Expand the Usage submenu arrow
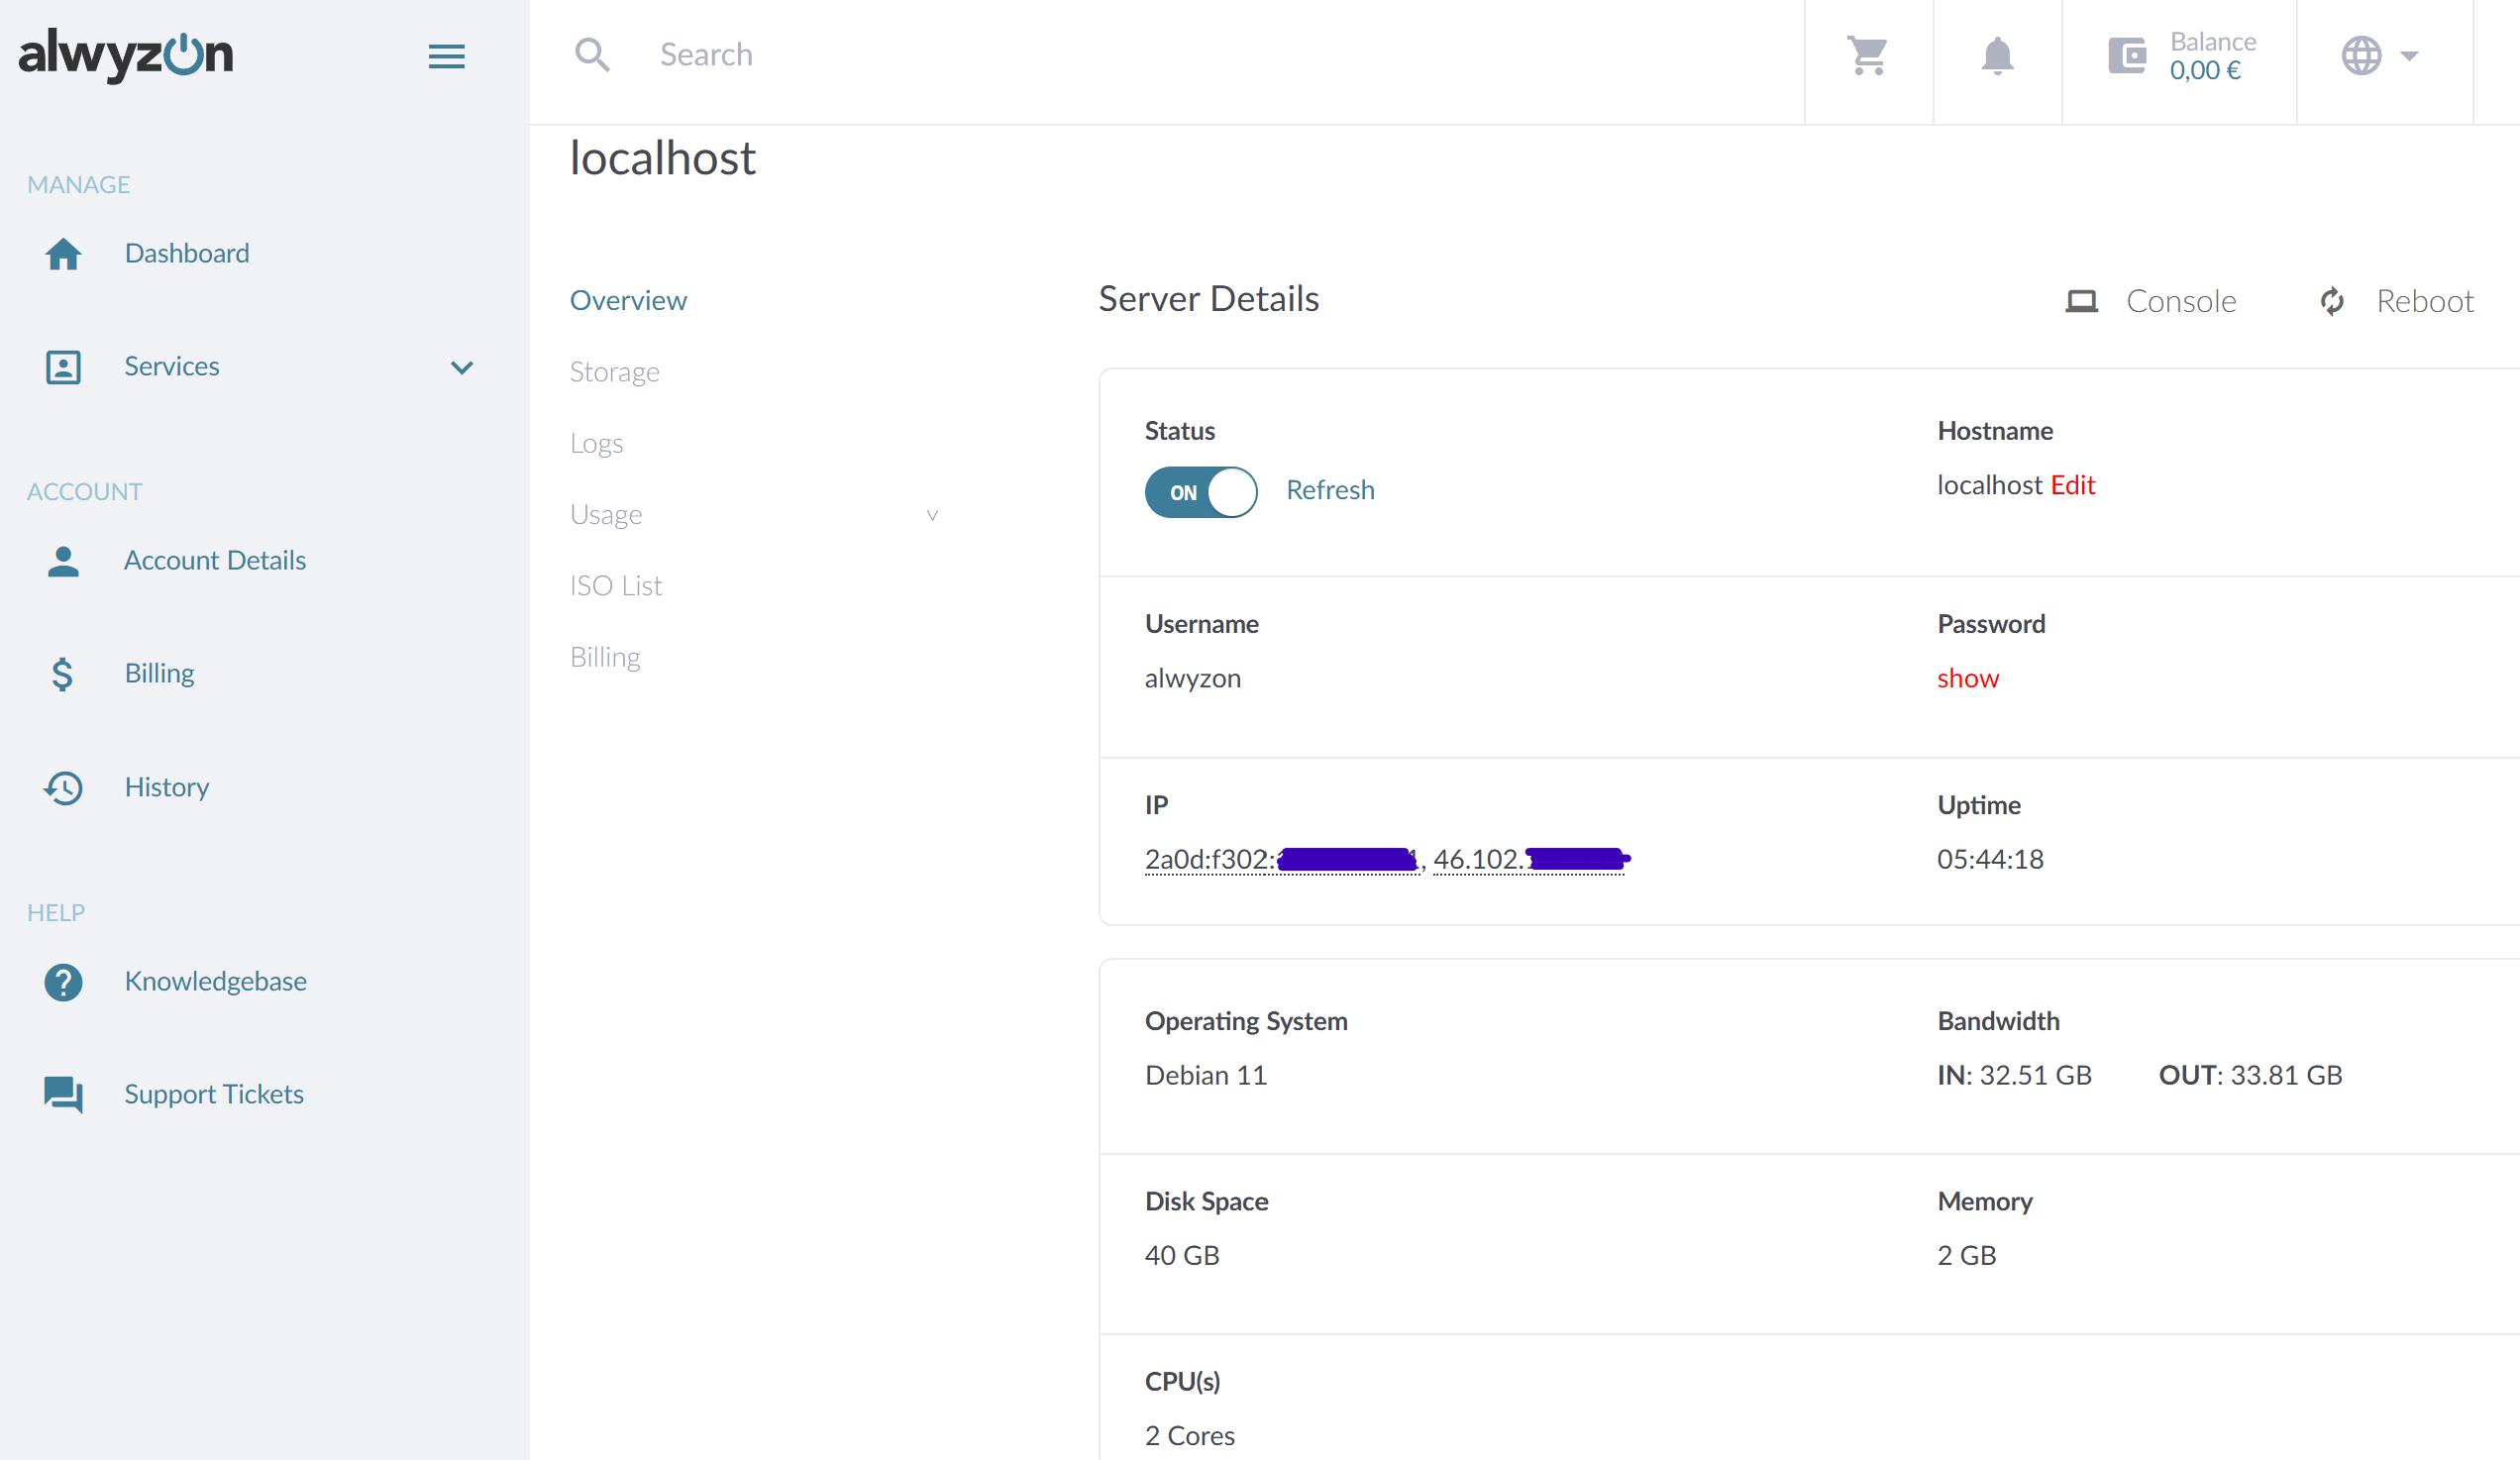 click(931, 515)
